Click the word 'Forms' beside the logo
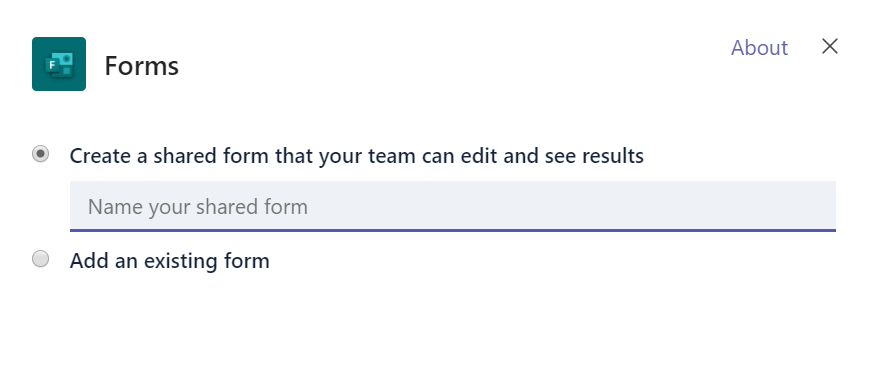This screenshot has width=869, height=372. [x=142, y=65]
